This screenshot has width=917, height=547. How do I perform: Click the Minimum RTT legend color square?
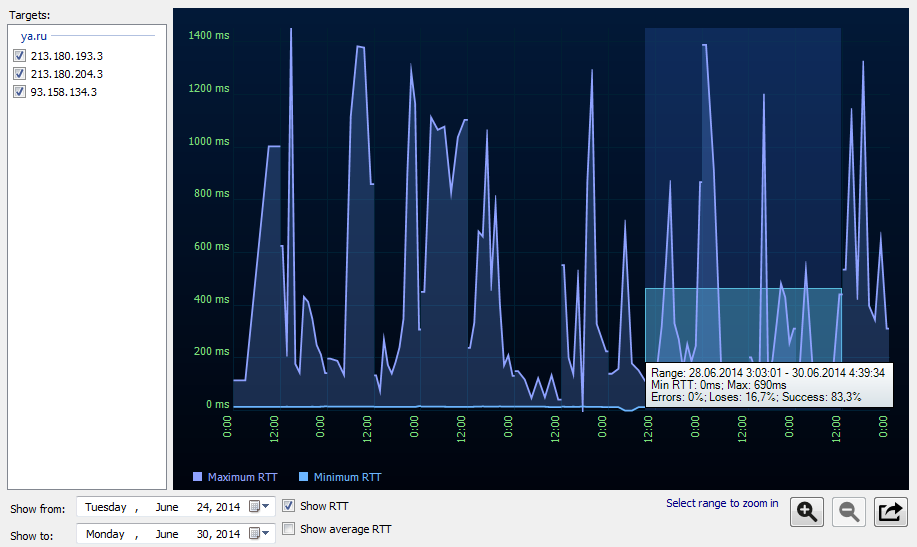305,477
